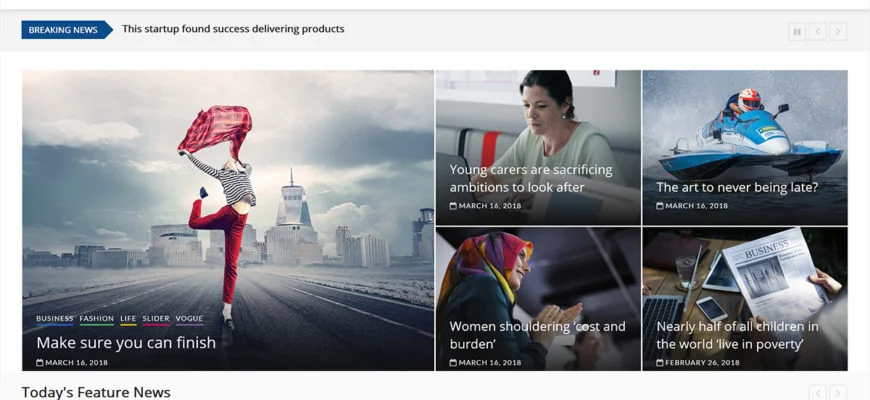The width and height of the screenshot is (870, 400).
Task: Click calendar icon beside February 26, 2018
Action: [x=659, y=363]
